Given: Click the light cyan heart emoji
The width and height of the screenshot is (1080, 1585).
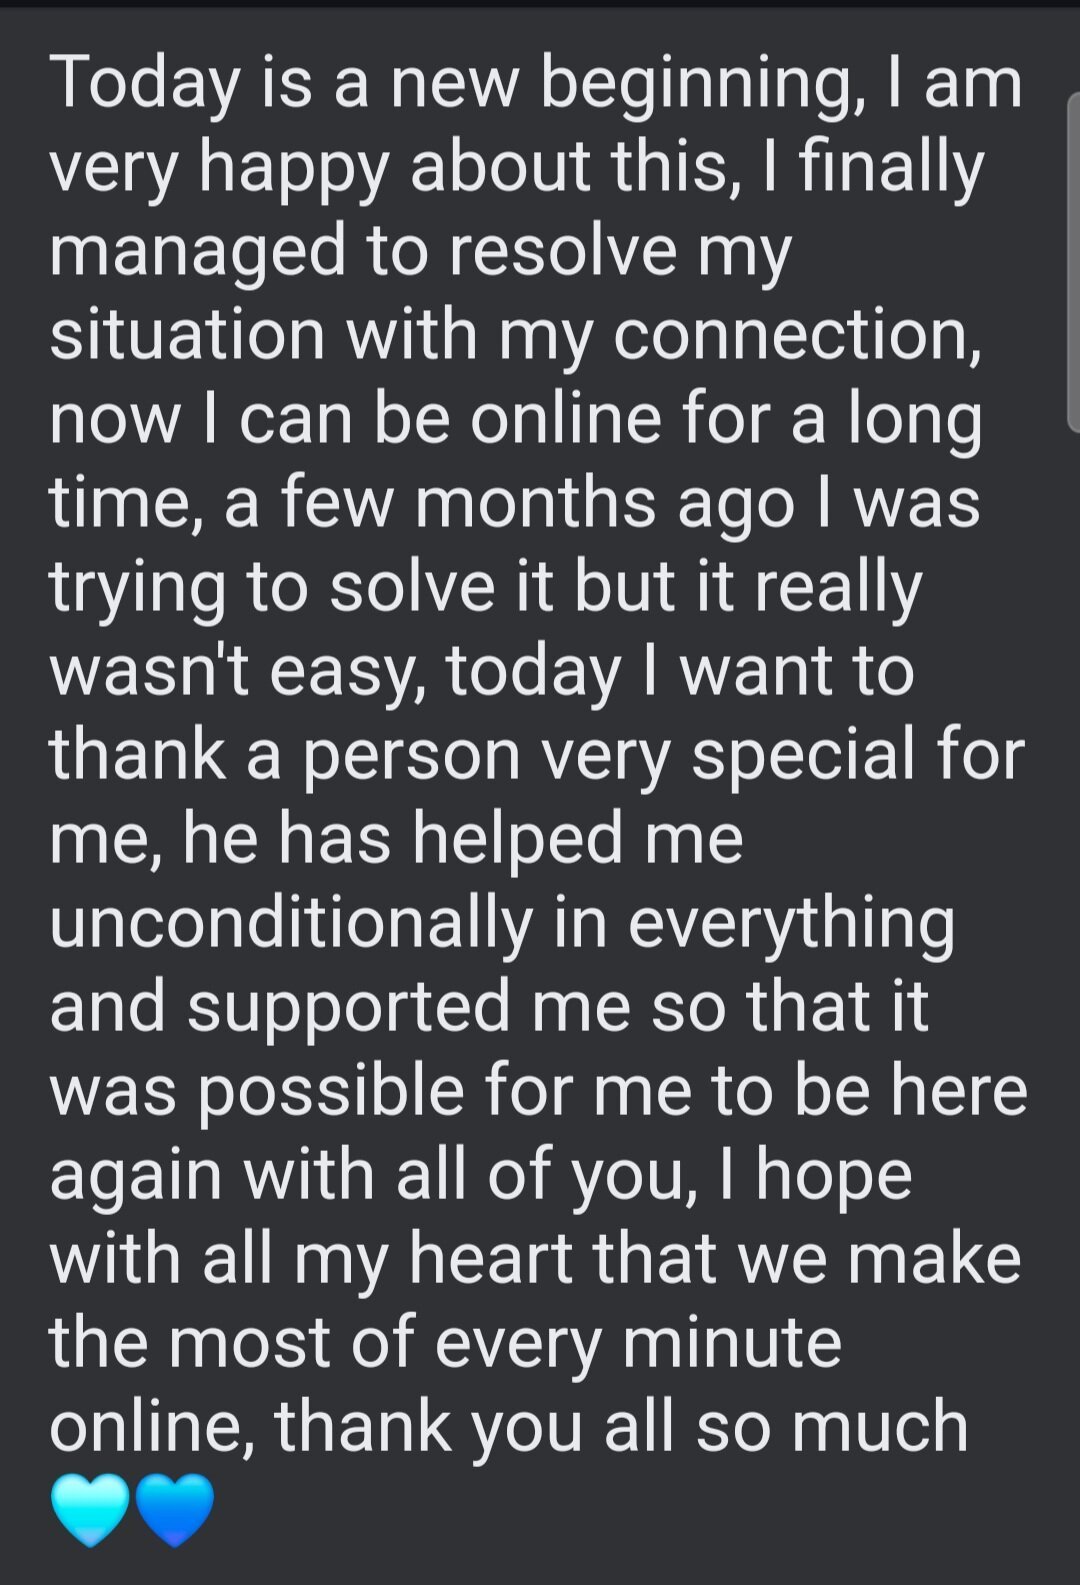Looking at the screenshot, I should click(90, 1510).
